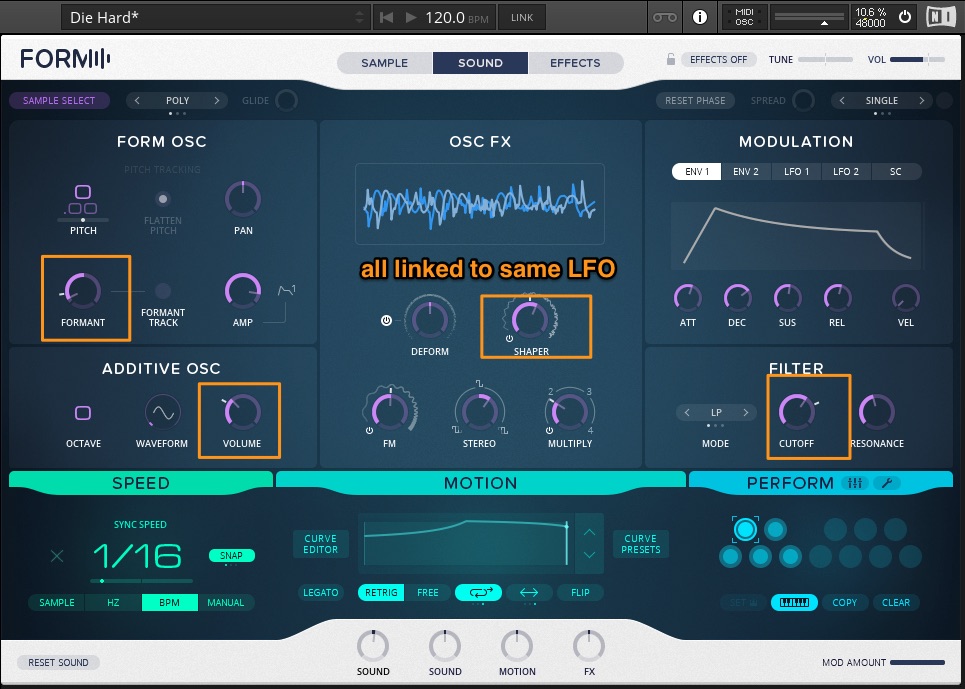Click the lock icon next to Effects Off
The height and width of the screenshot is (689, 965).
671,60
